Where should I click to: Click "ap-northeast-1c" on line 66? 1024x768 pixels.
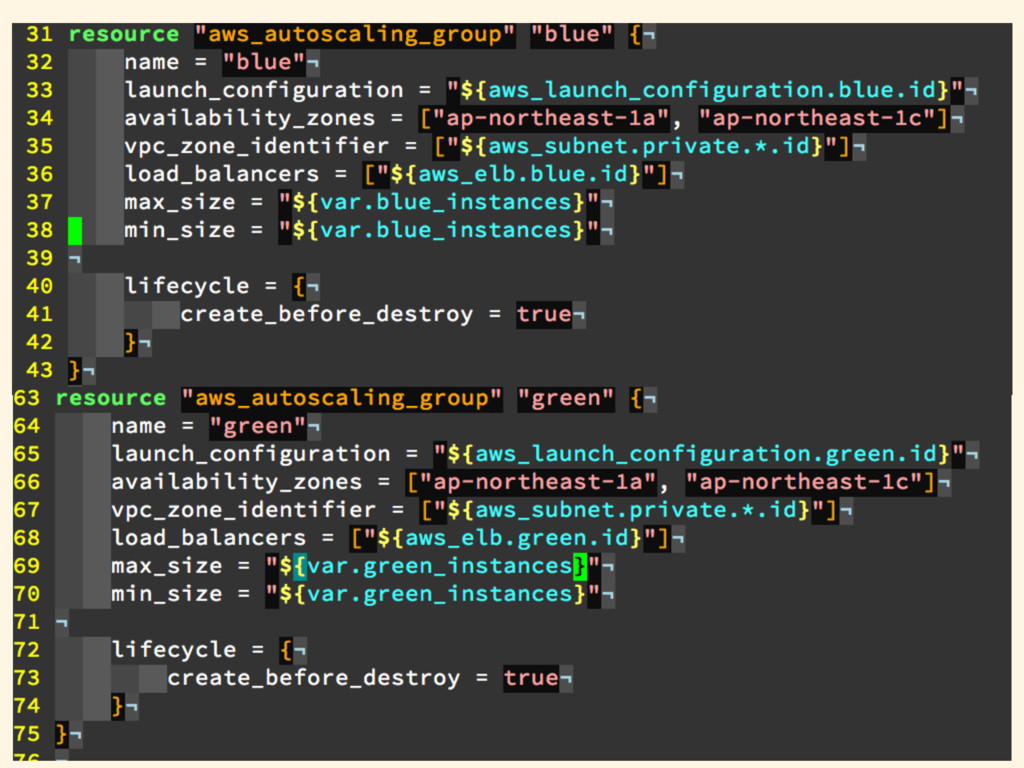(x=804, y=482)
